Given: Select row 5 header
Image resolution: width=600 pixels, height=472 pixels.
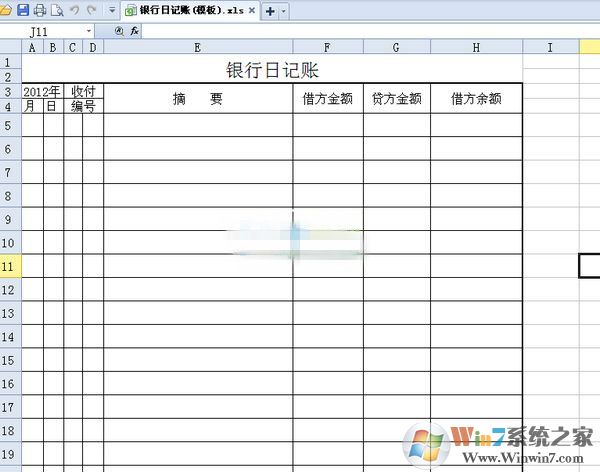Looking at the screenshot, I should 11,125.
